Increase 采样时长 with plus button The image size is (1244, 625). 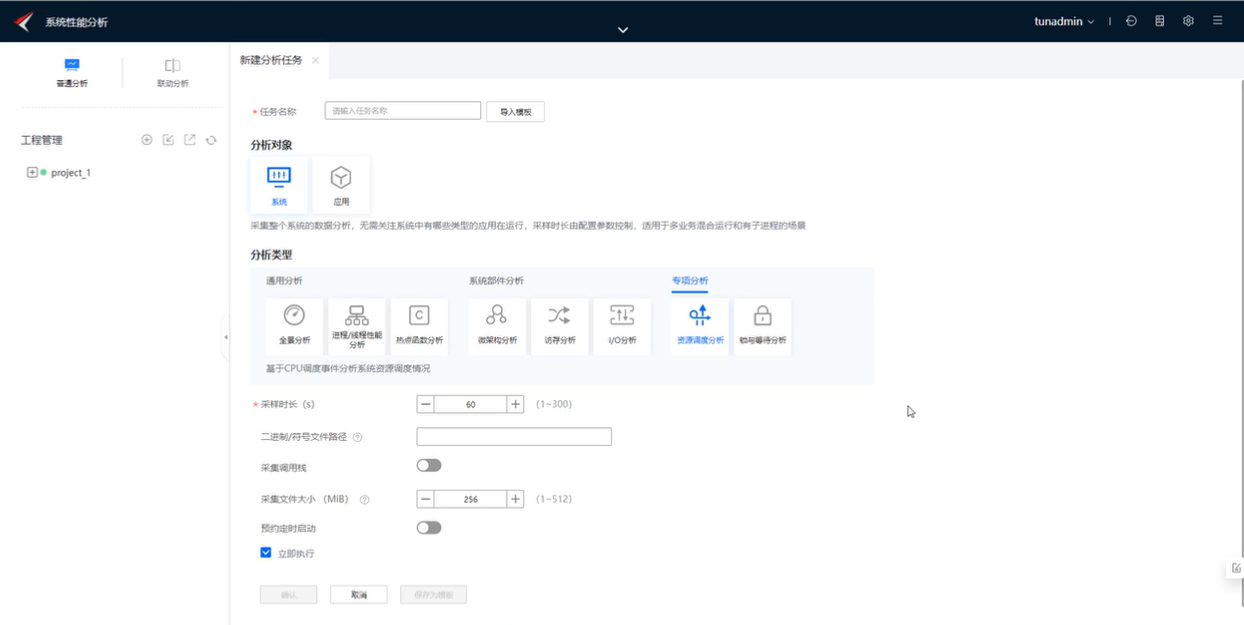[515, 404]
